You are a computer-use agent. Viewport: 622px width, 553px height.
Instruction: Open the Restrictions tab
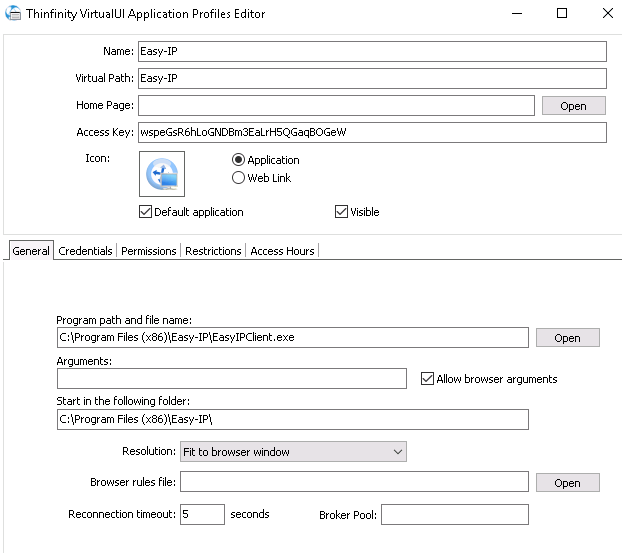click(x=213, y=251)
